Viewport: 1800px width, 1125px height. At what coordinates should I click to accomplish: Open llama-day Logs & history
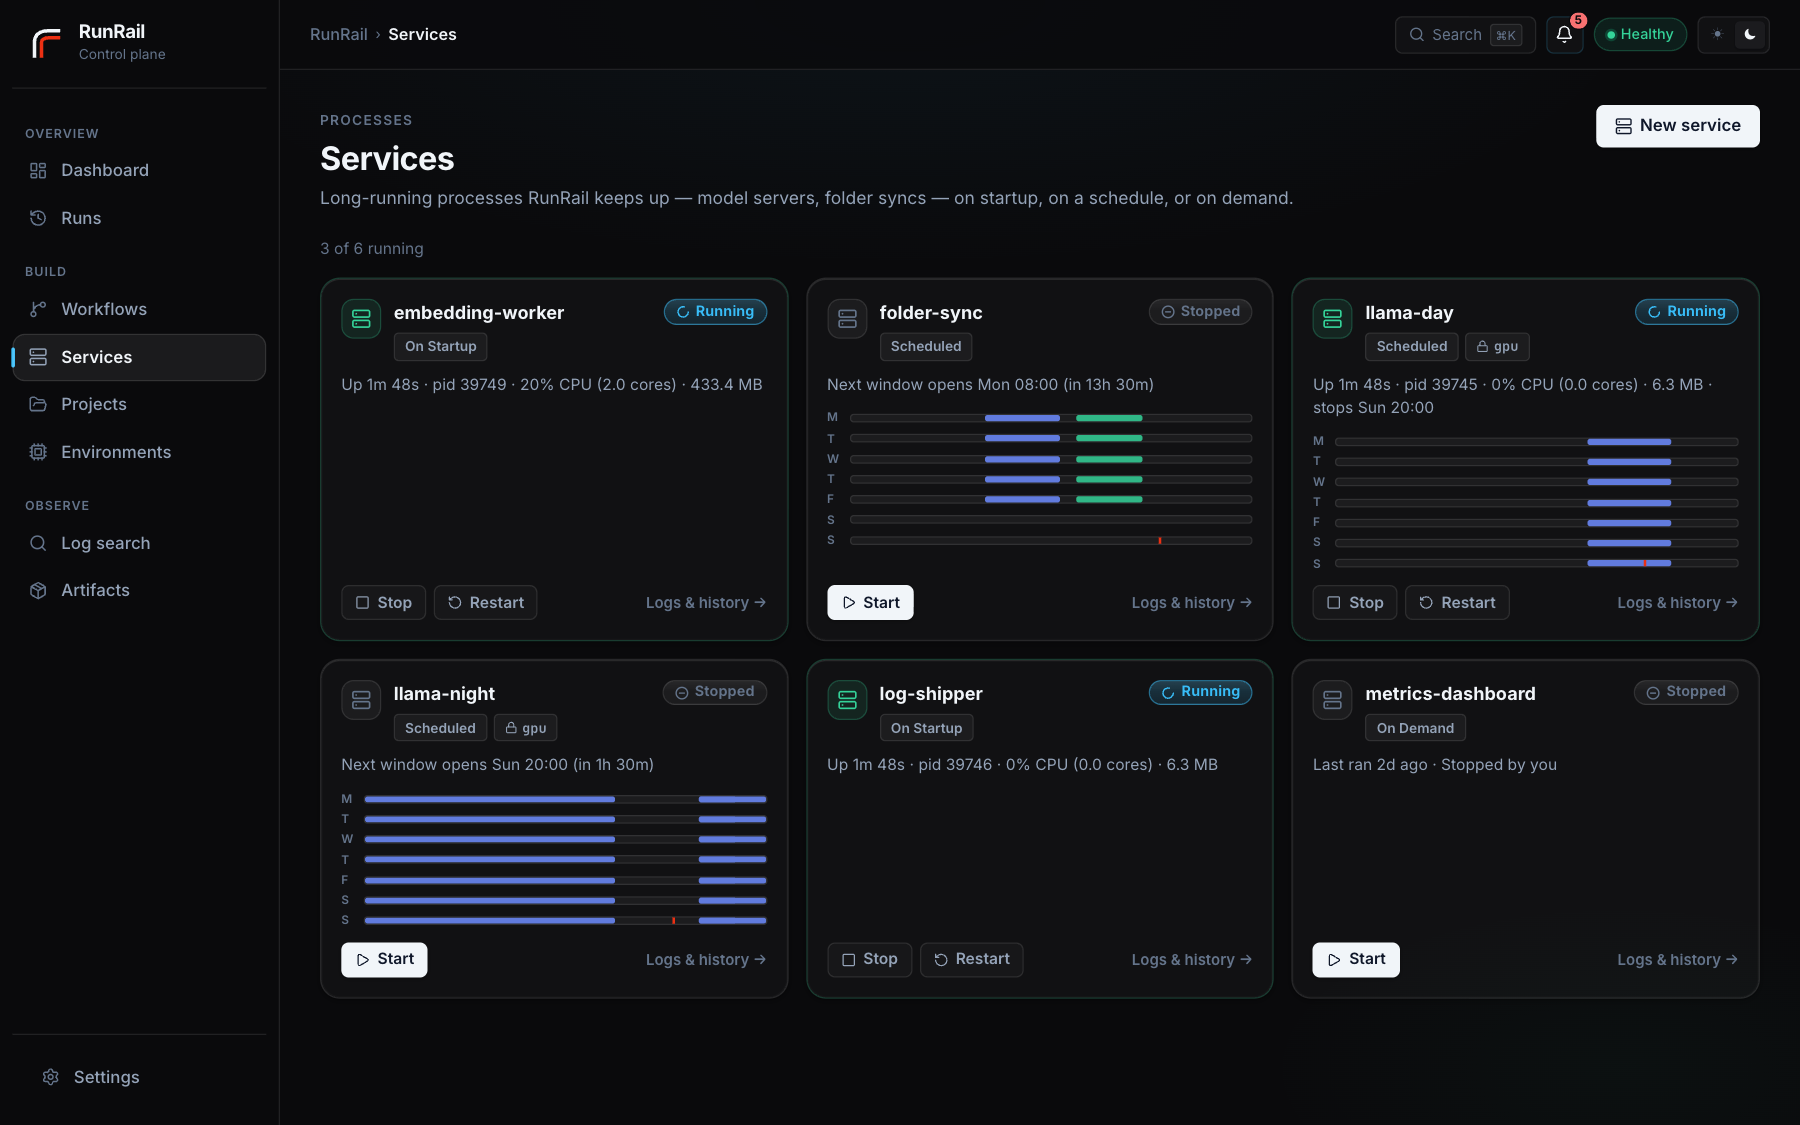(1677, 603)
